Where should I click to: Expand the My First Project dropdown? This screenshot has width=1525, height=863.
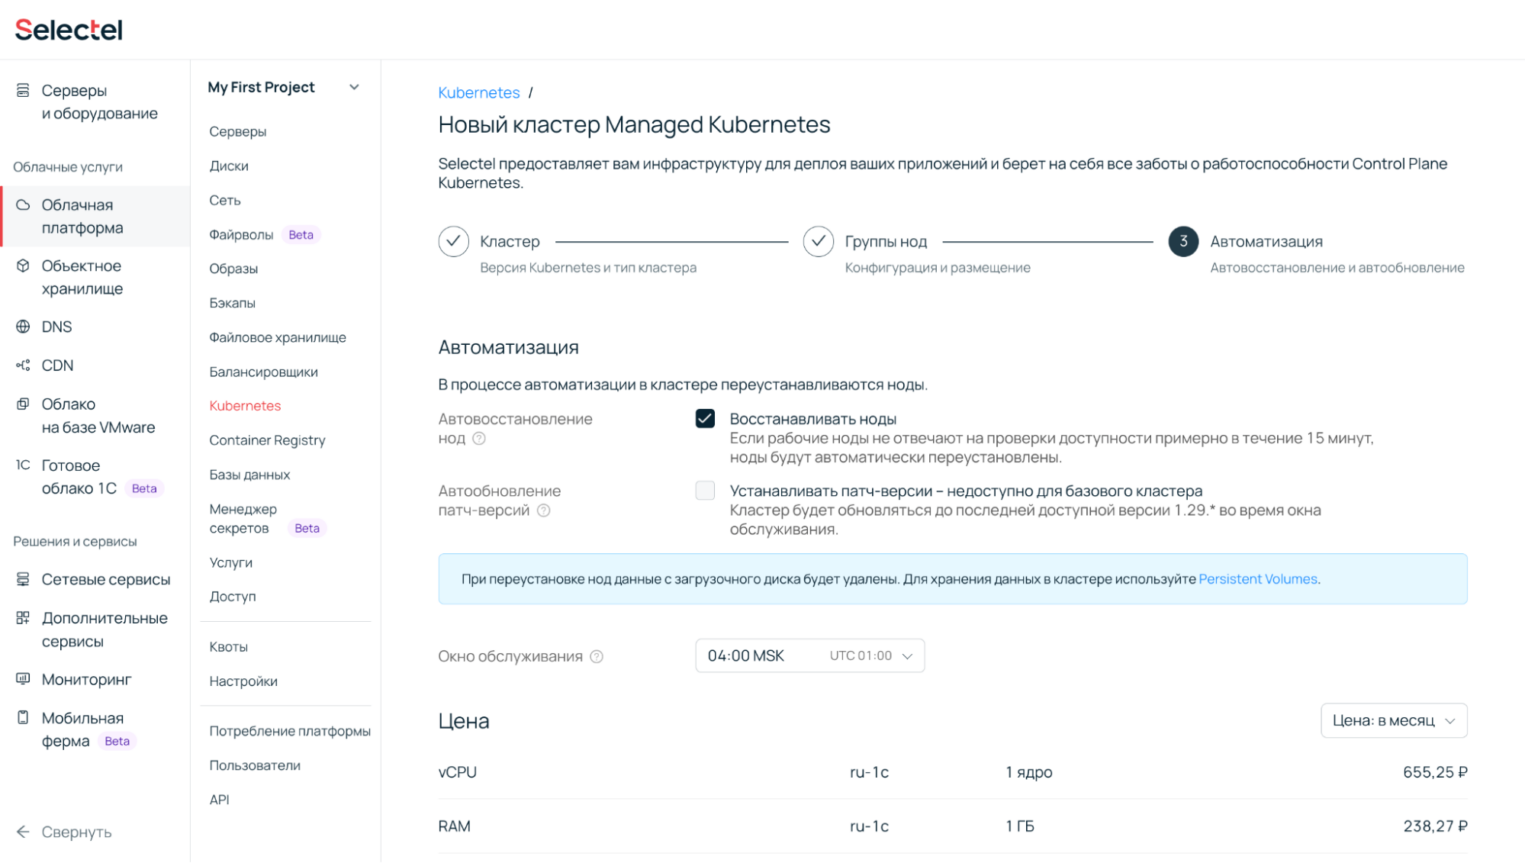click(x=354, y=88)
